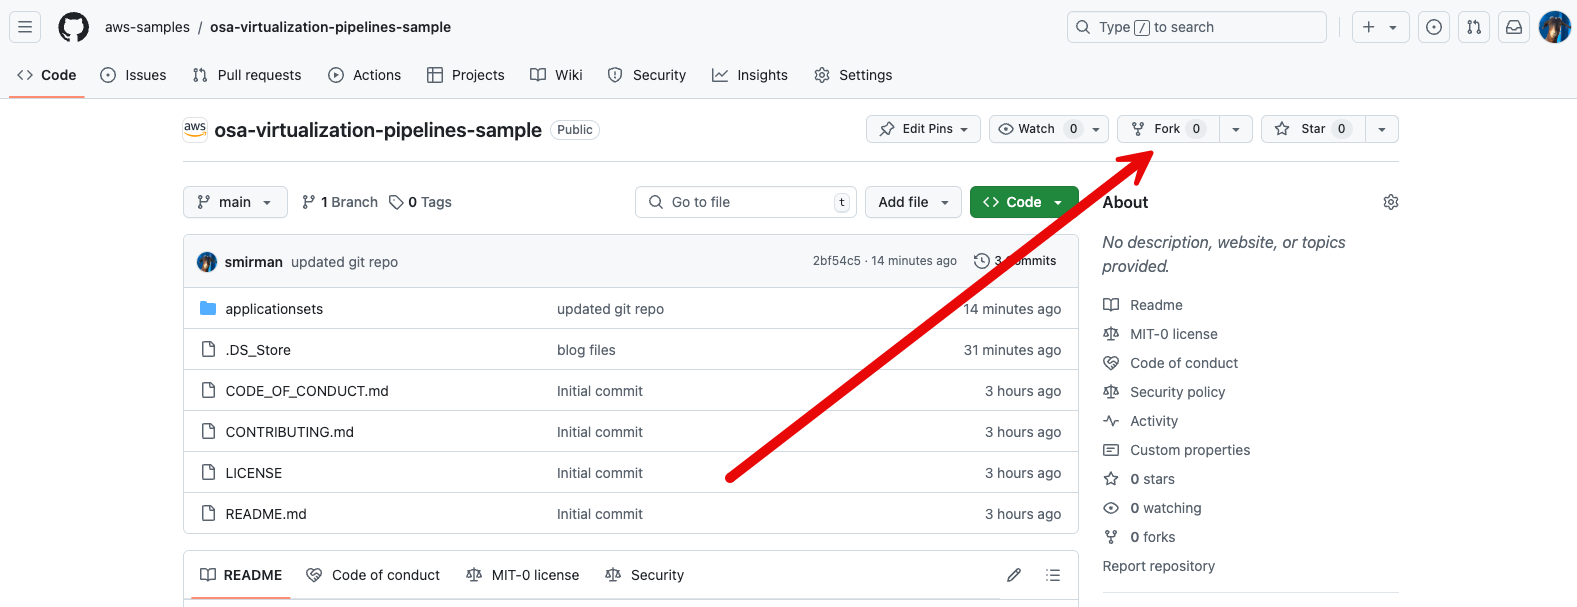1577x607 pixels.
Task: Open the README.md file row
Action: (x=631, y=514)
